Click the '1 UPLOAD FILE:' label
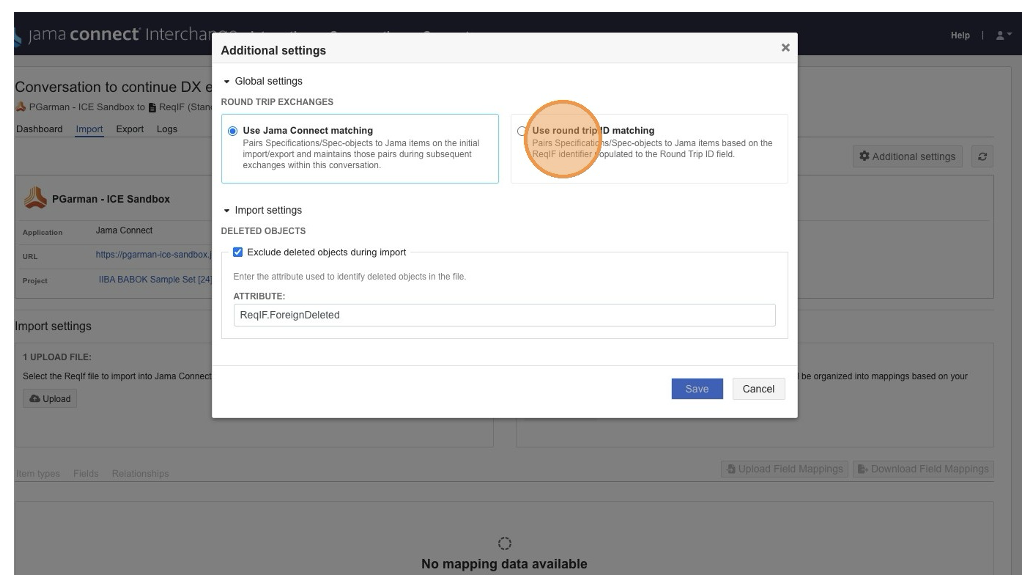The height and width of the screenshot is (586, 1034). pos(57,357)
